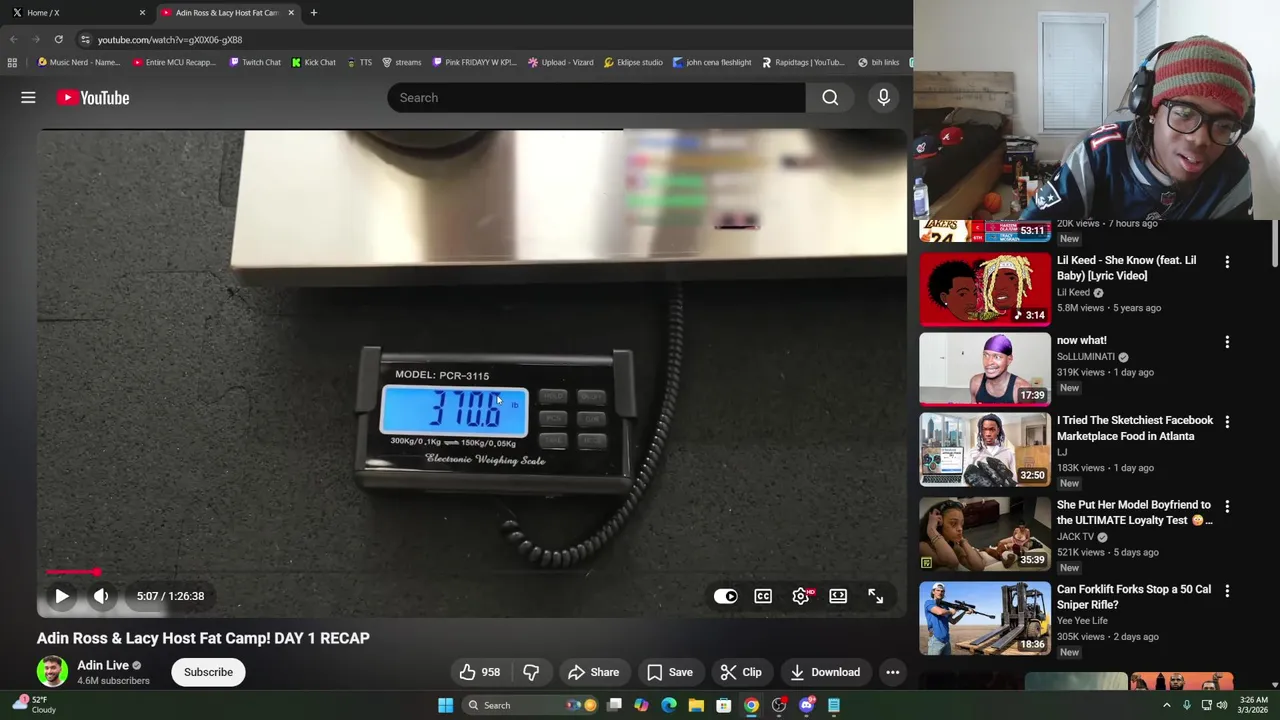
Task: Open options for Forklift Forks video
Action: 1227,591
